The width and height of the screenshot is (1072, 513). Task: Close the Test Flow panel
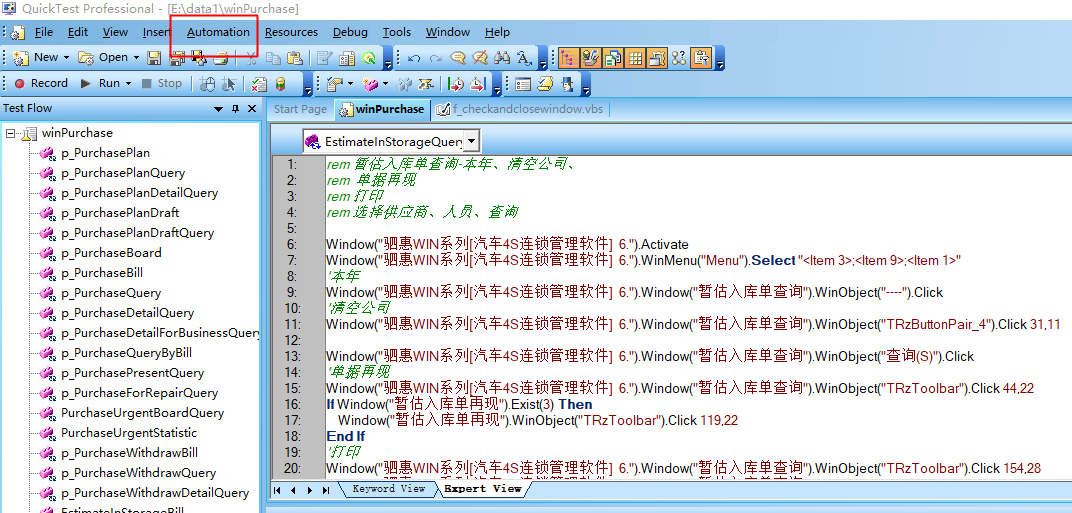[x=252, y=109]
